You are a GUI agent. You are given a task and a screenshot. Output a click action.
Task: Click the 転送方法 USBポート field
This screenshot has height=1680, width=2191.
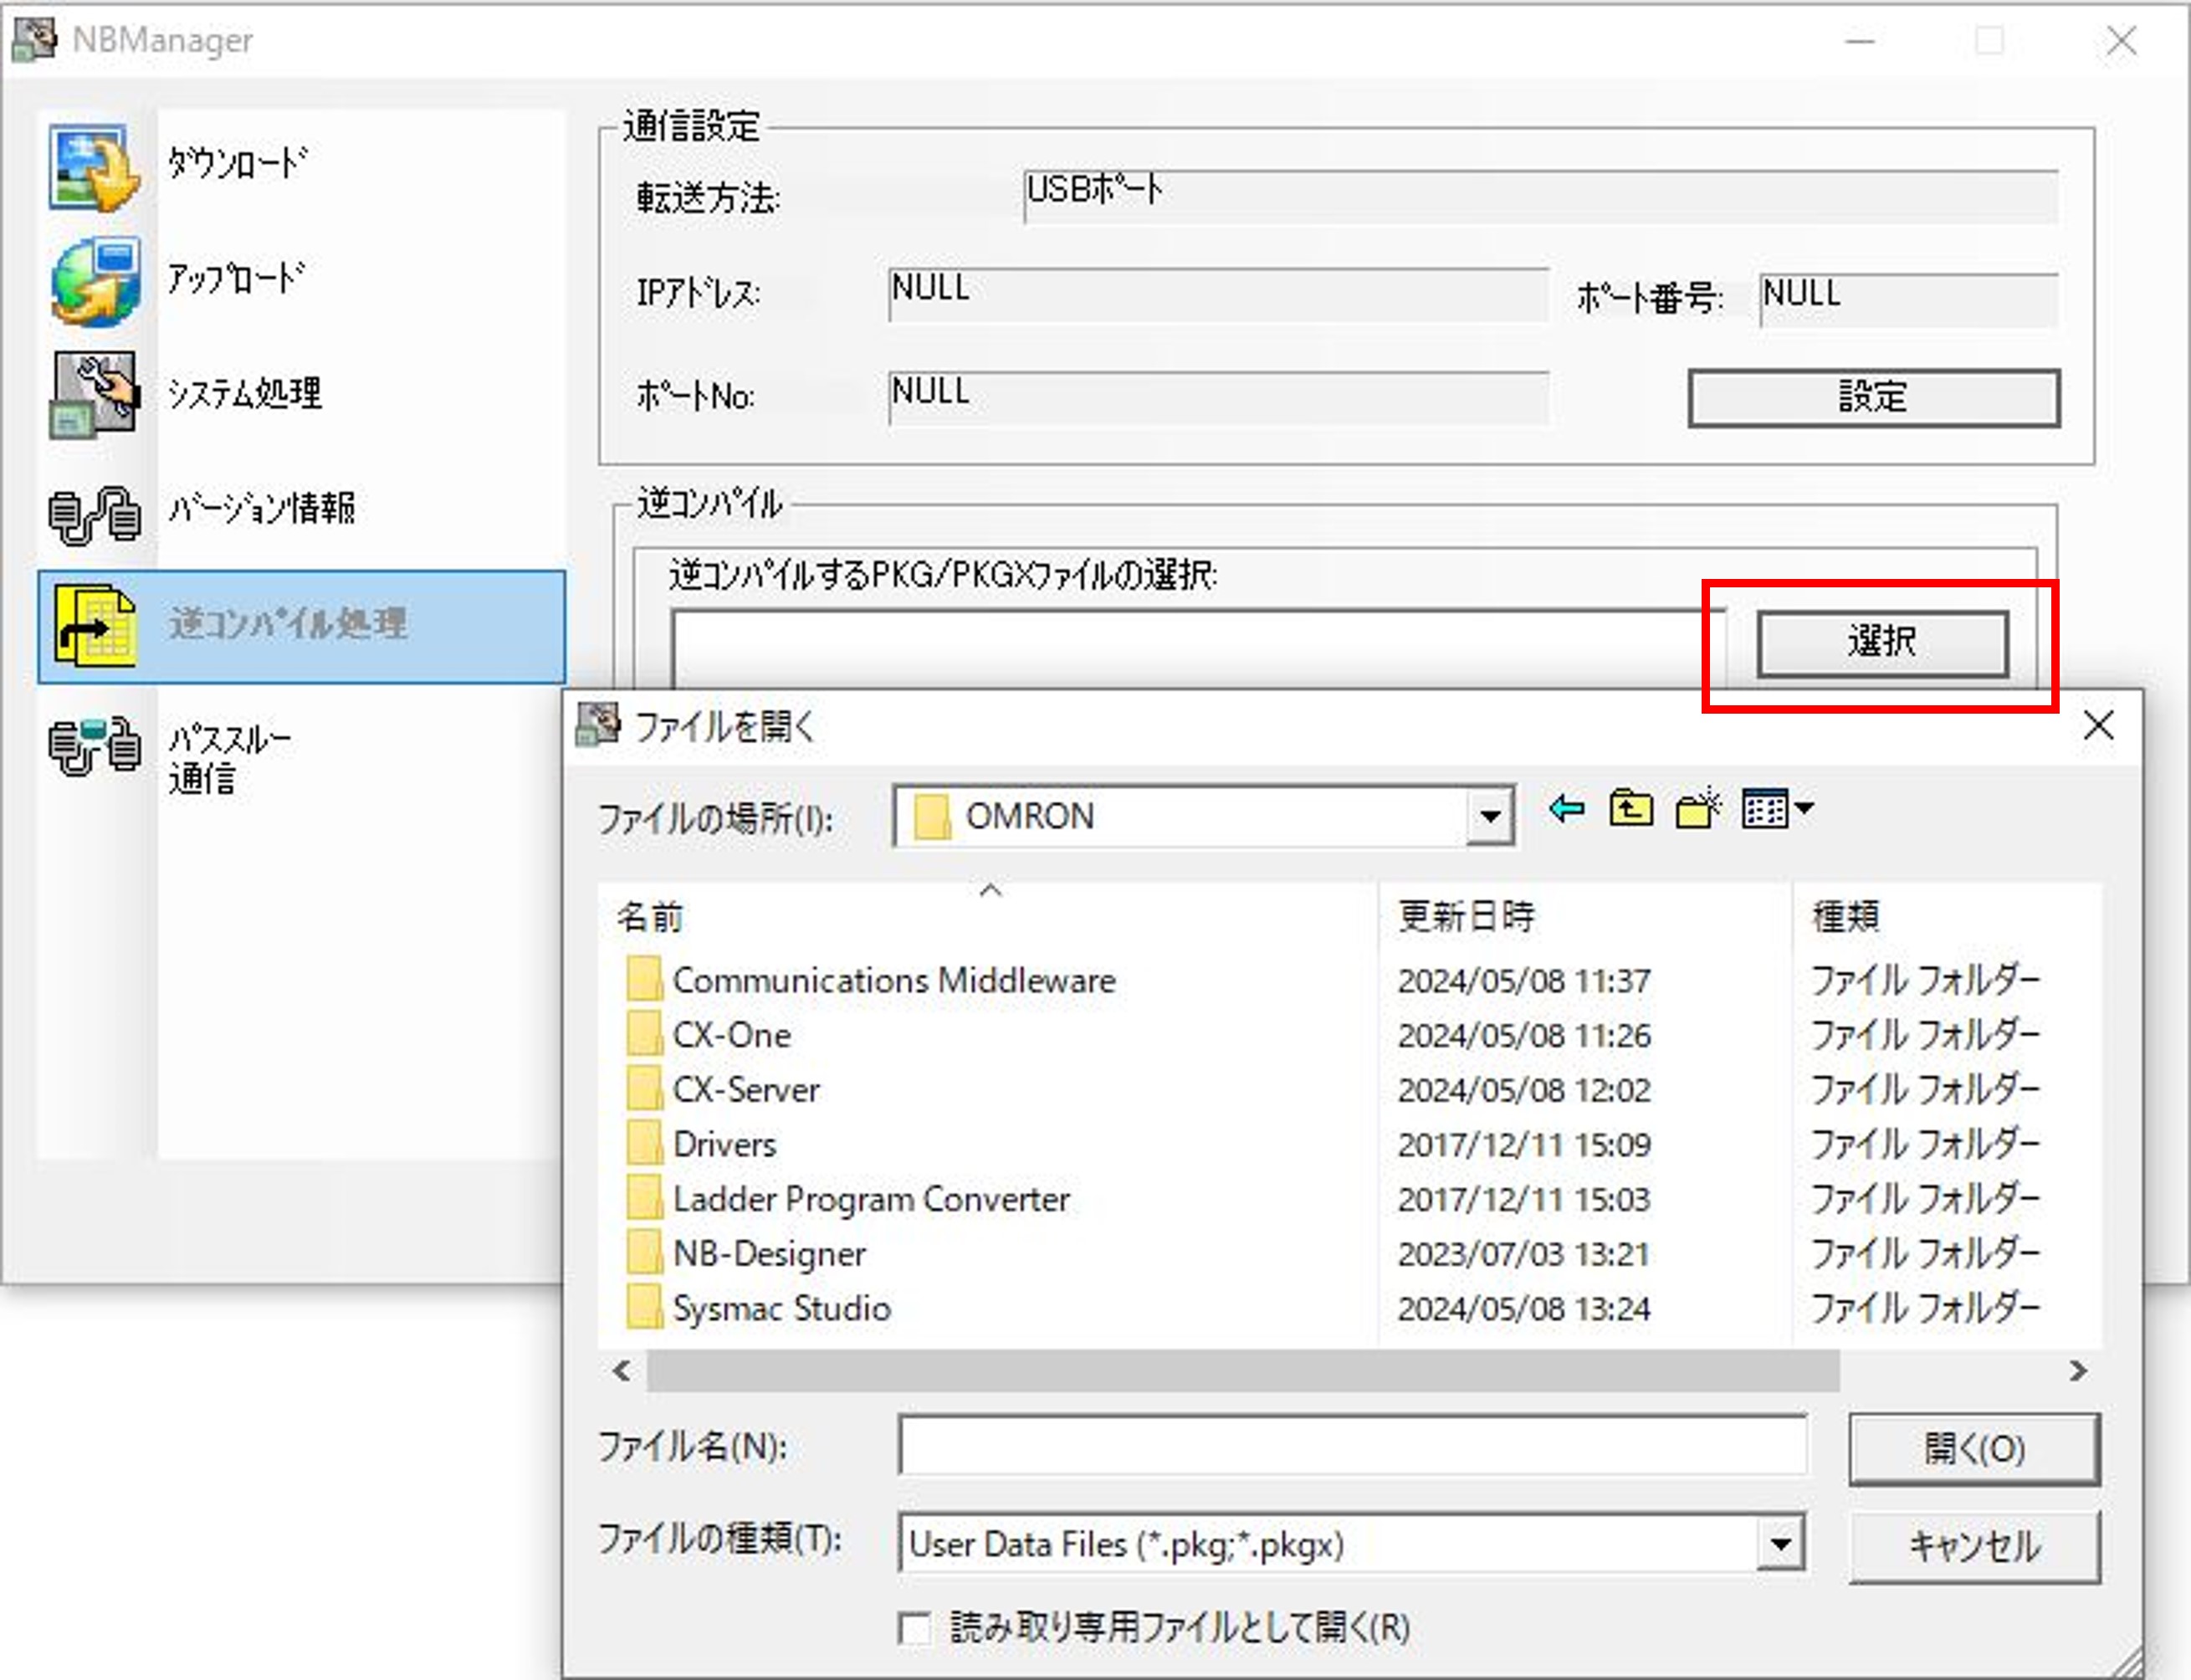(x=1541, y=196)
